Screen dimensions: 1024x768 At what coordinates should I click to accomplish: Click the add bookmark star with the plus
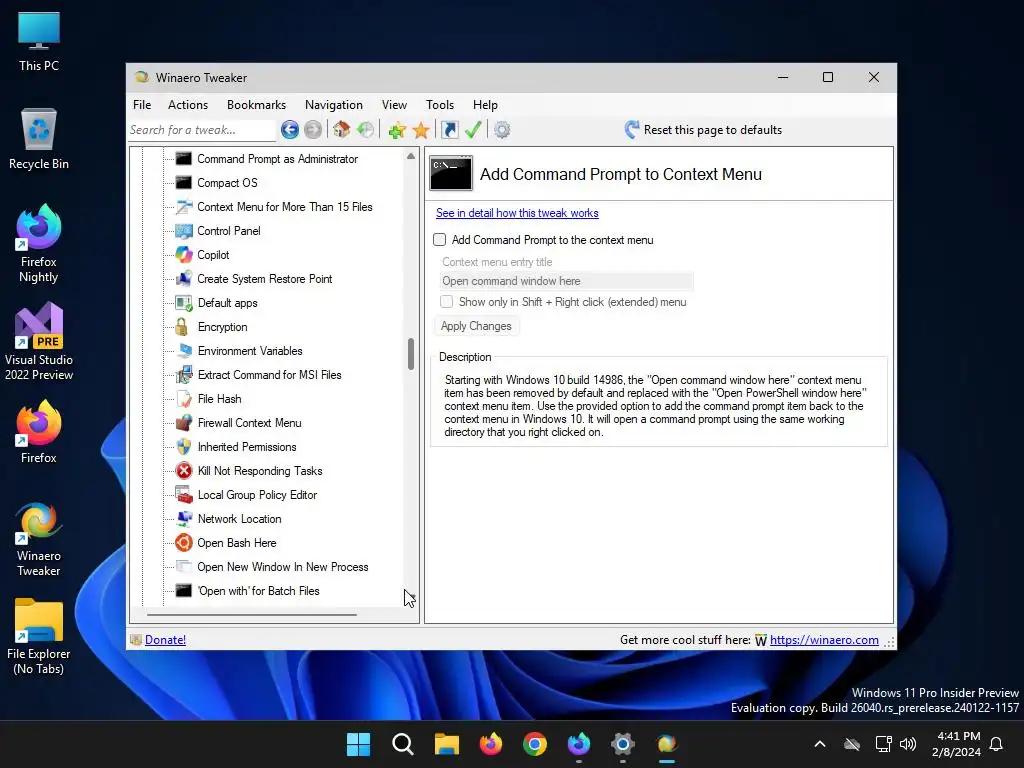coord(396,130)
